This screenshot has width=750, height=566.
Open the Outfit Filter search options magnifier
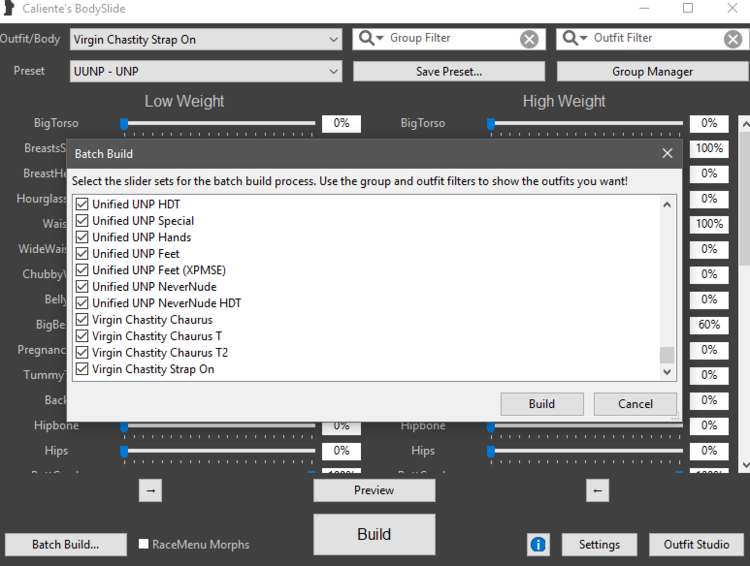(x=574, y=38)
